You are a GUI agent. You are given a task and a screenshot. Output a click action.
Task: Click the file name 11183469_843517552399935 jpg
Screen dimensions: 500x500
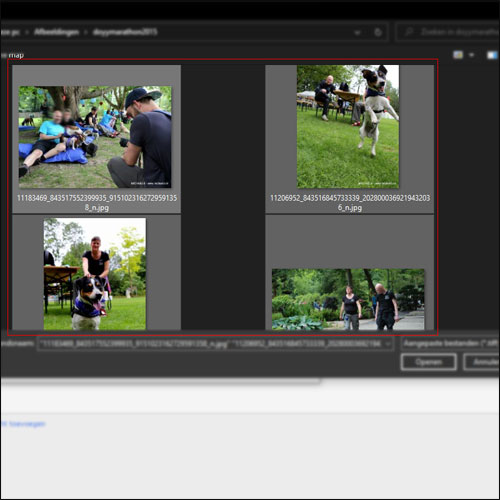tap(97, 203)
